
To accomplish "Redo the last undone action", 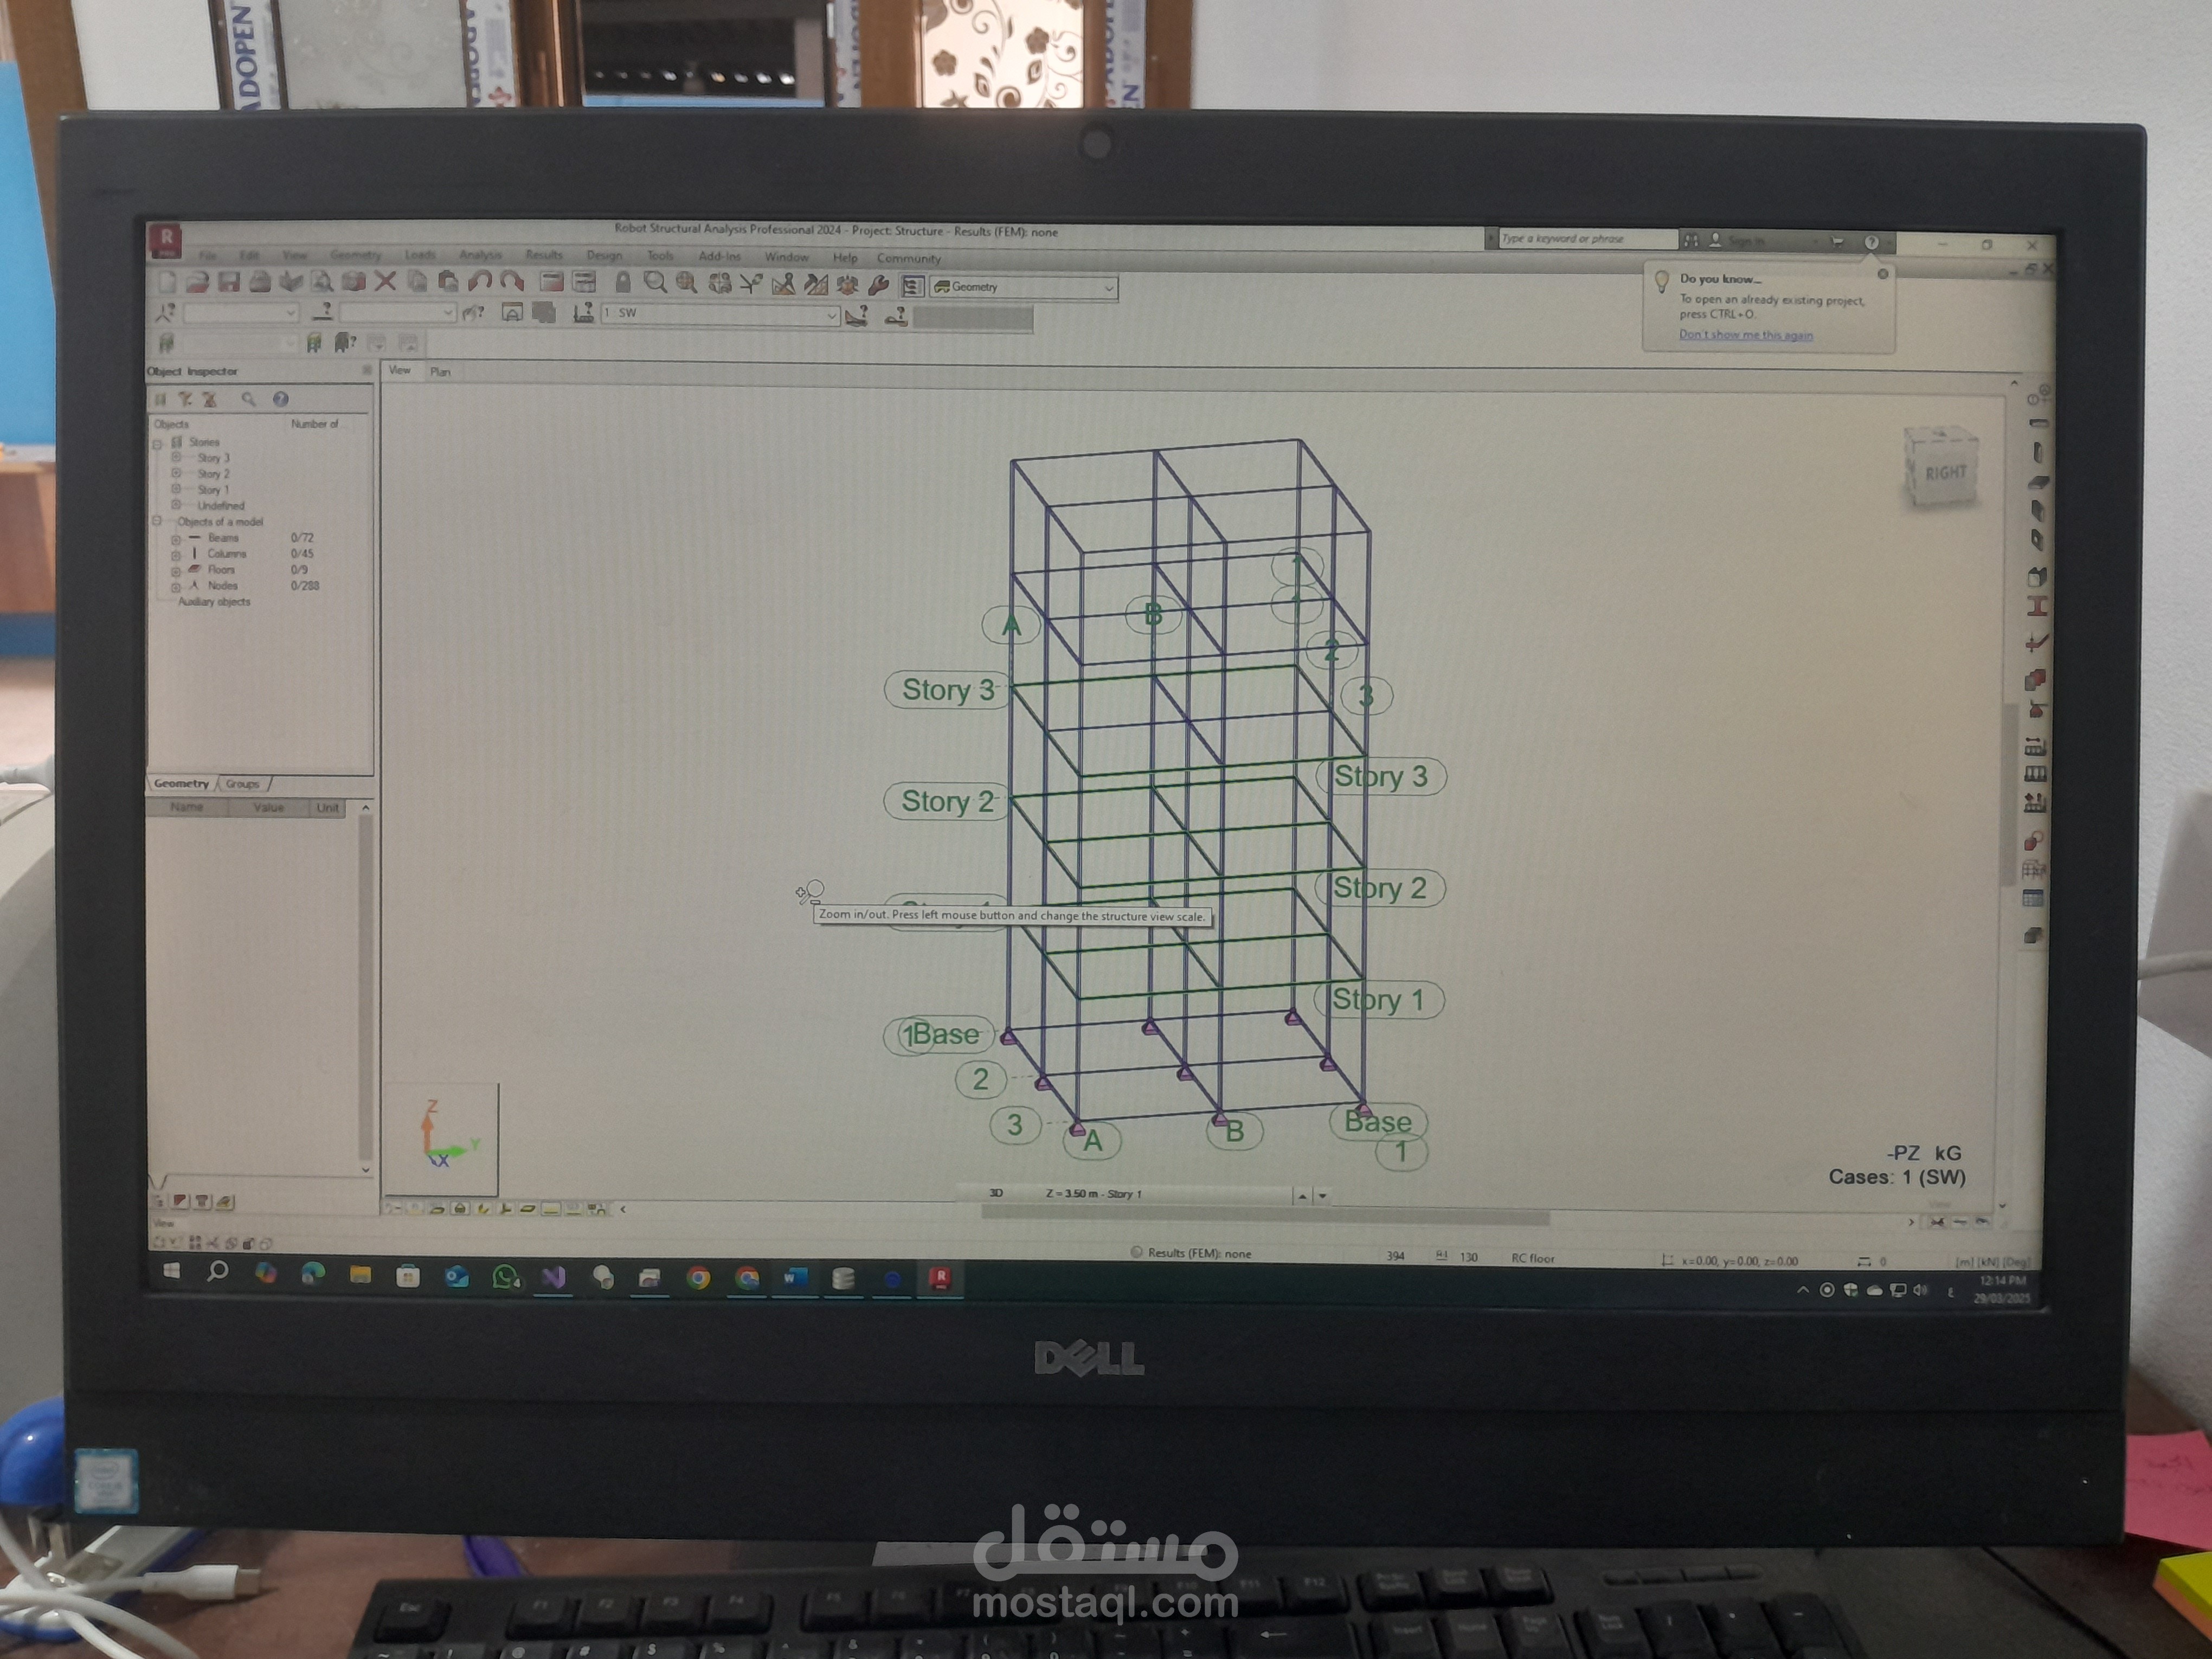I will pos(512,281).
